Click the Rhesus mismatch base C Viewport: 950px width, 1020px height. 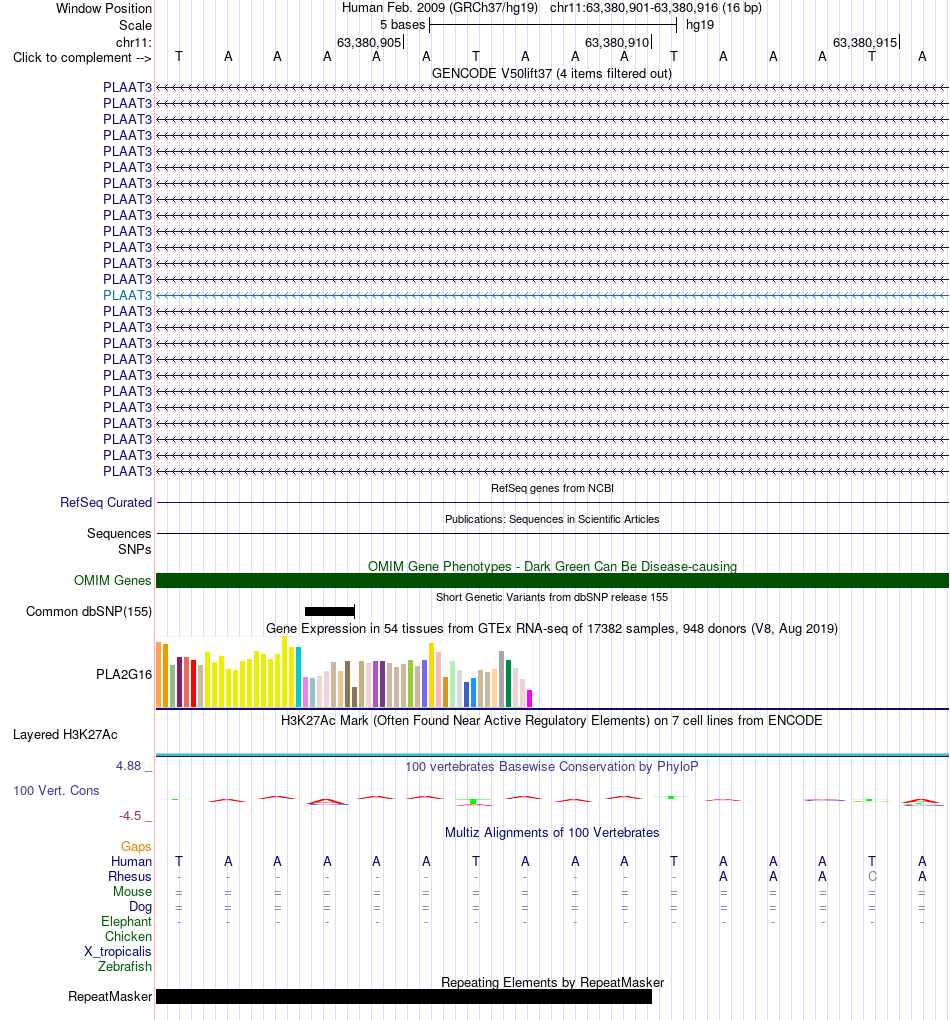872,876
